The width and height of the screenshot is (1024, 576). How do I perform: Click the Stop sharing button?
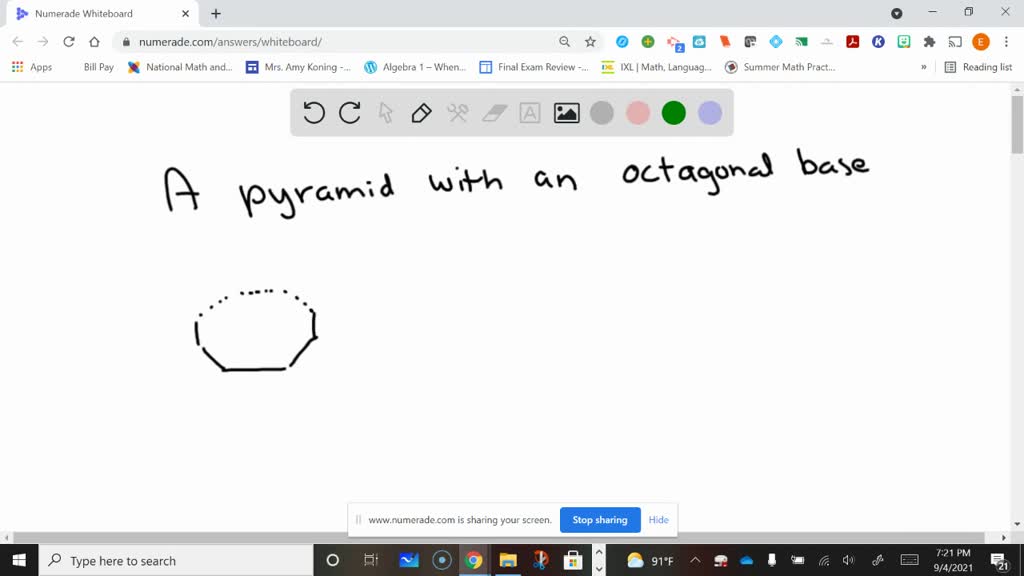(x=600, y=520)
